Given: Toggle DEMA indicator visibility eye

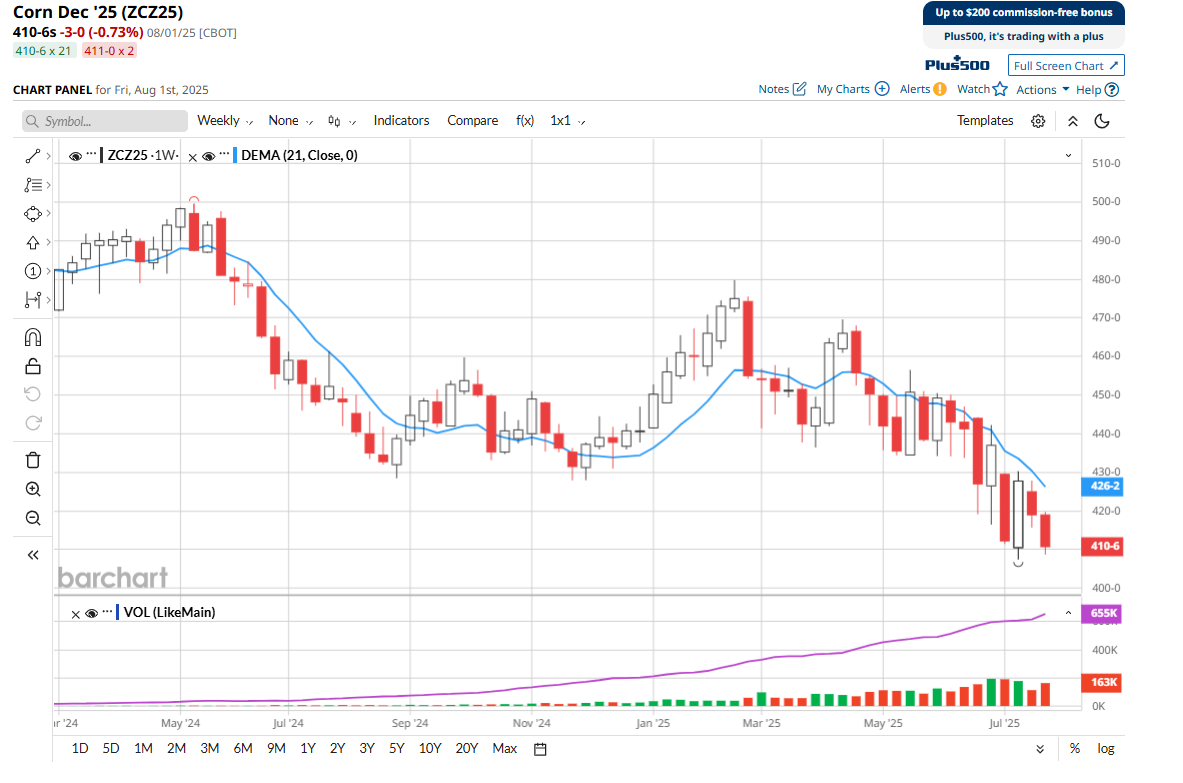Looking at the screenshot, I should (209, 156).
